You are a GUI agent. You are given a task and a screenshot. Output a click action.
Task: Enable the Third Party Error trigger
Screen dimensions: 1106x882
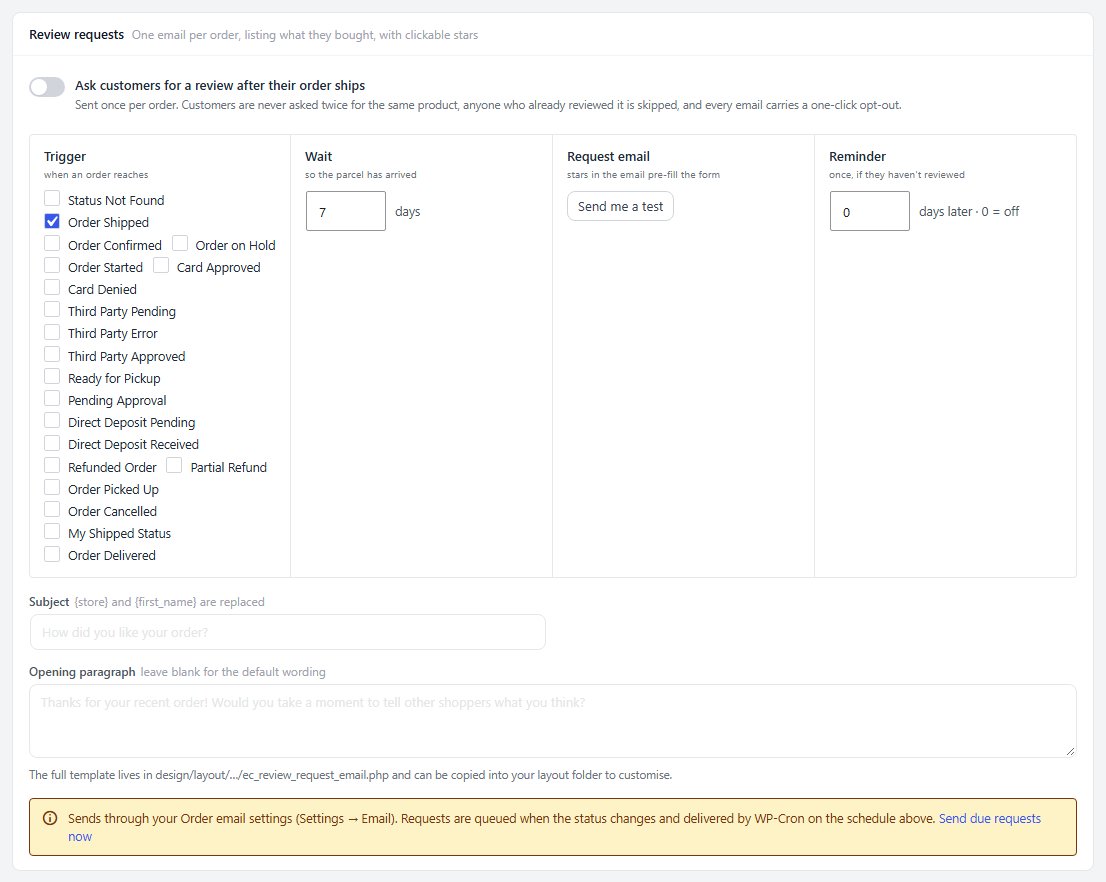[52, 332]
